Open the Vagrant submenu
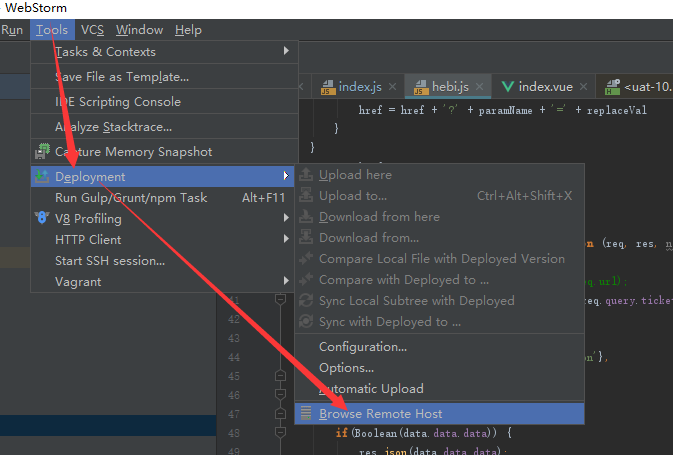This screenshot has width=673, height=455. 162,282
